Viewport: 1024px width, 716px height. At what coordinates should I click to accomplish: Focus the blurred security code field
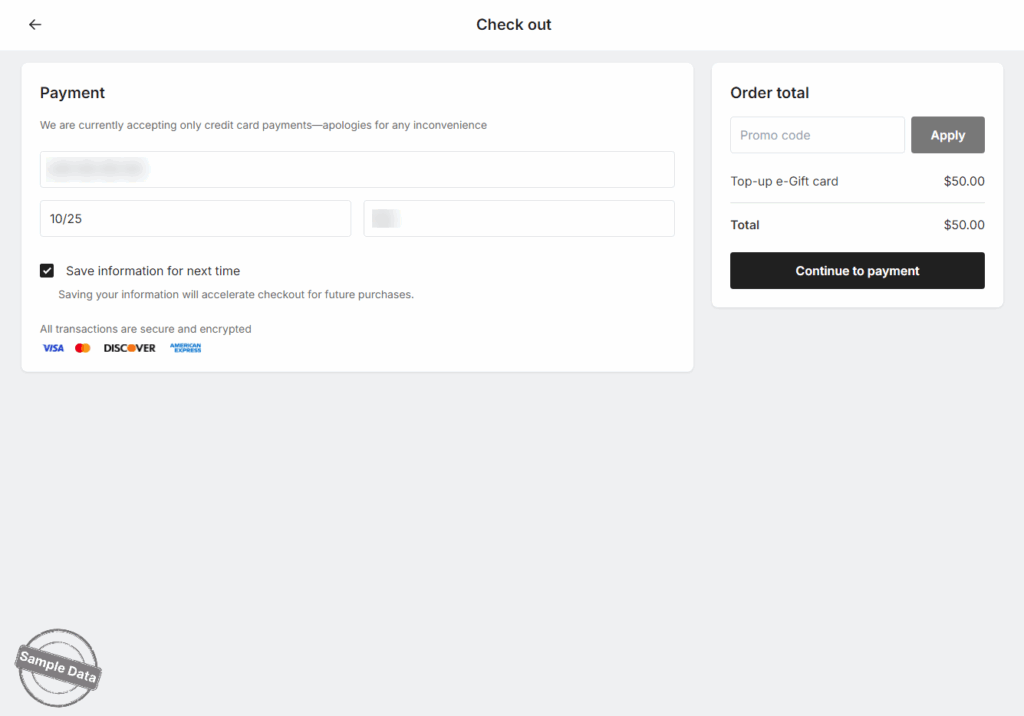click(519, 219)
